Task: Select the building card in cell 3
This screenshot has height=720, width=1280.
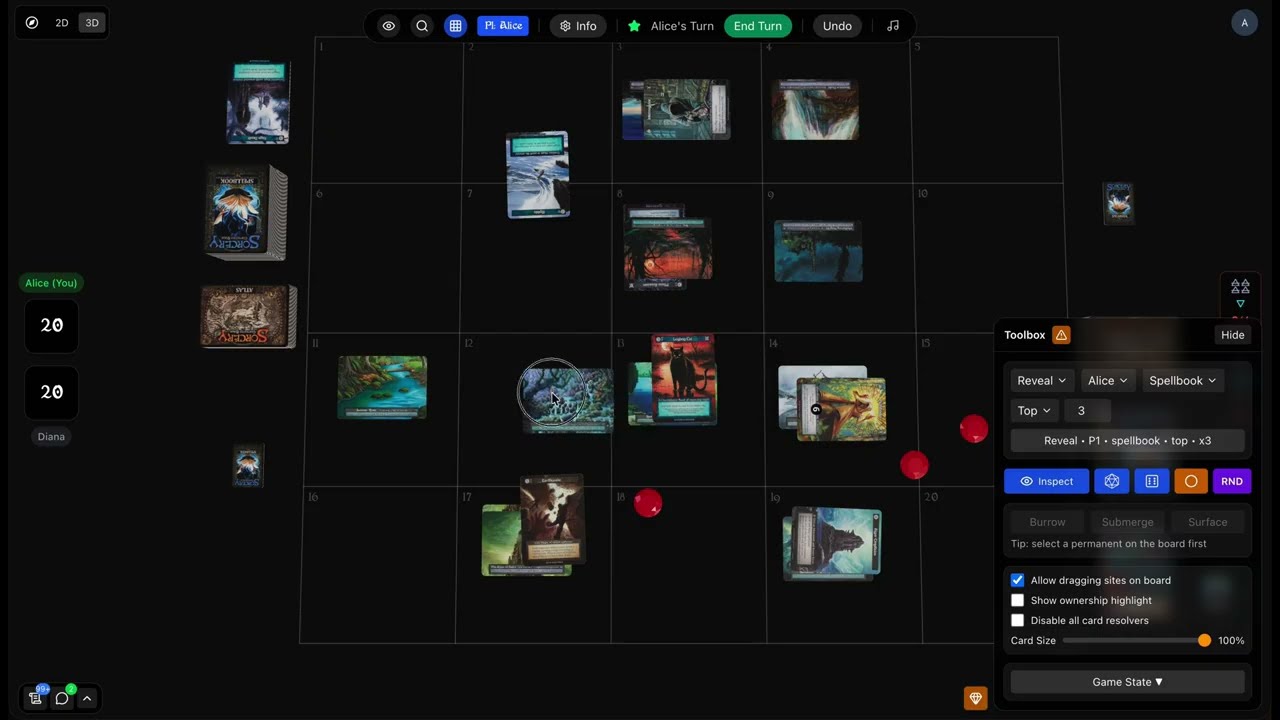Action: (686, 109)
